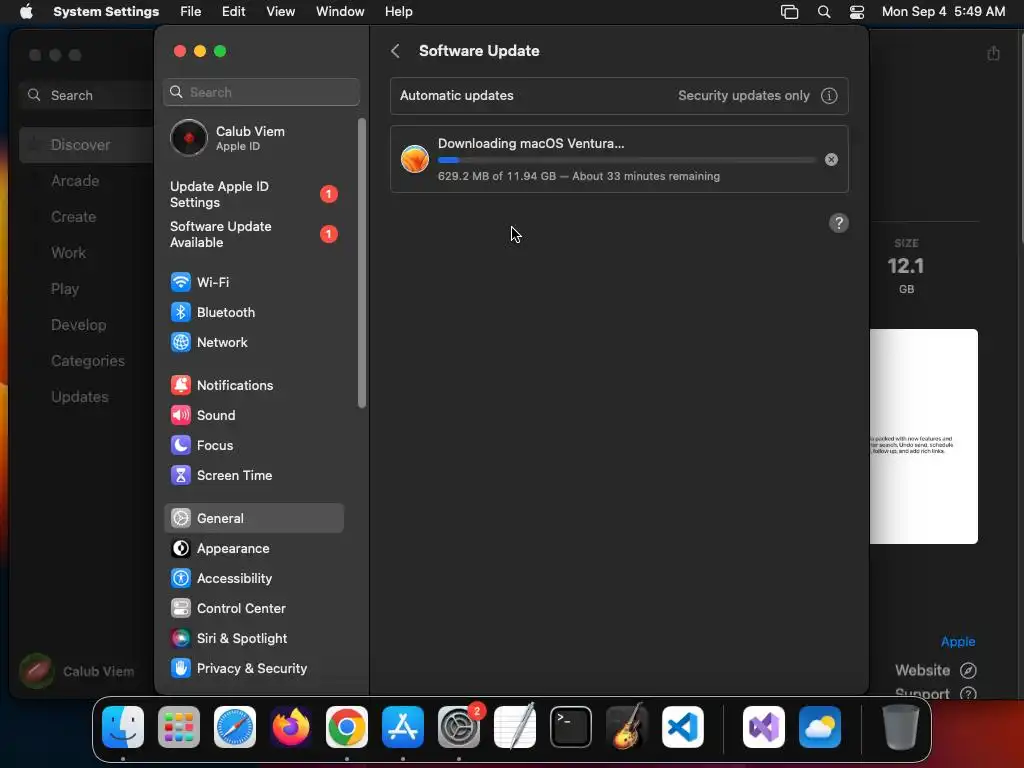Open Weather app from the Dock
Screen dimensions: 1024x768
point(820,727)
